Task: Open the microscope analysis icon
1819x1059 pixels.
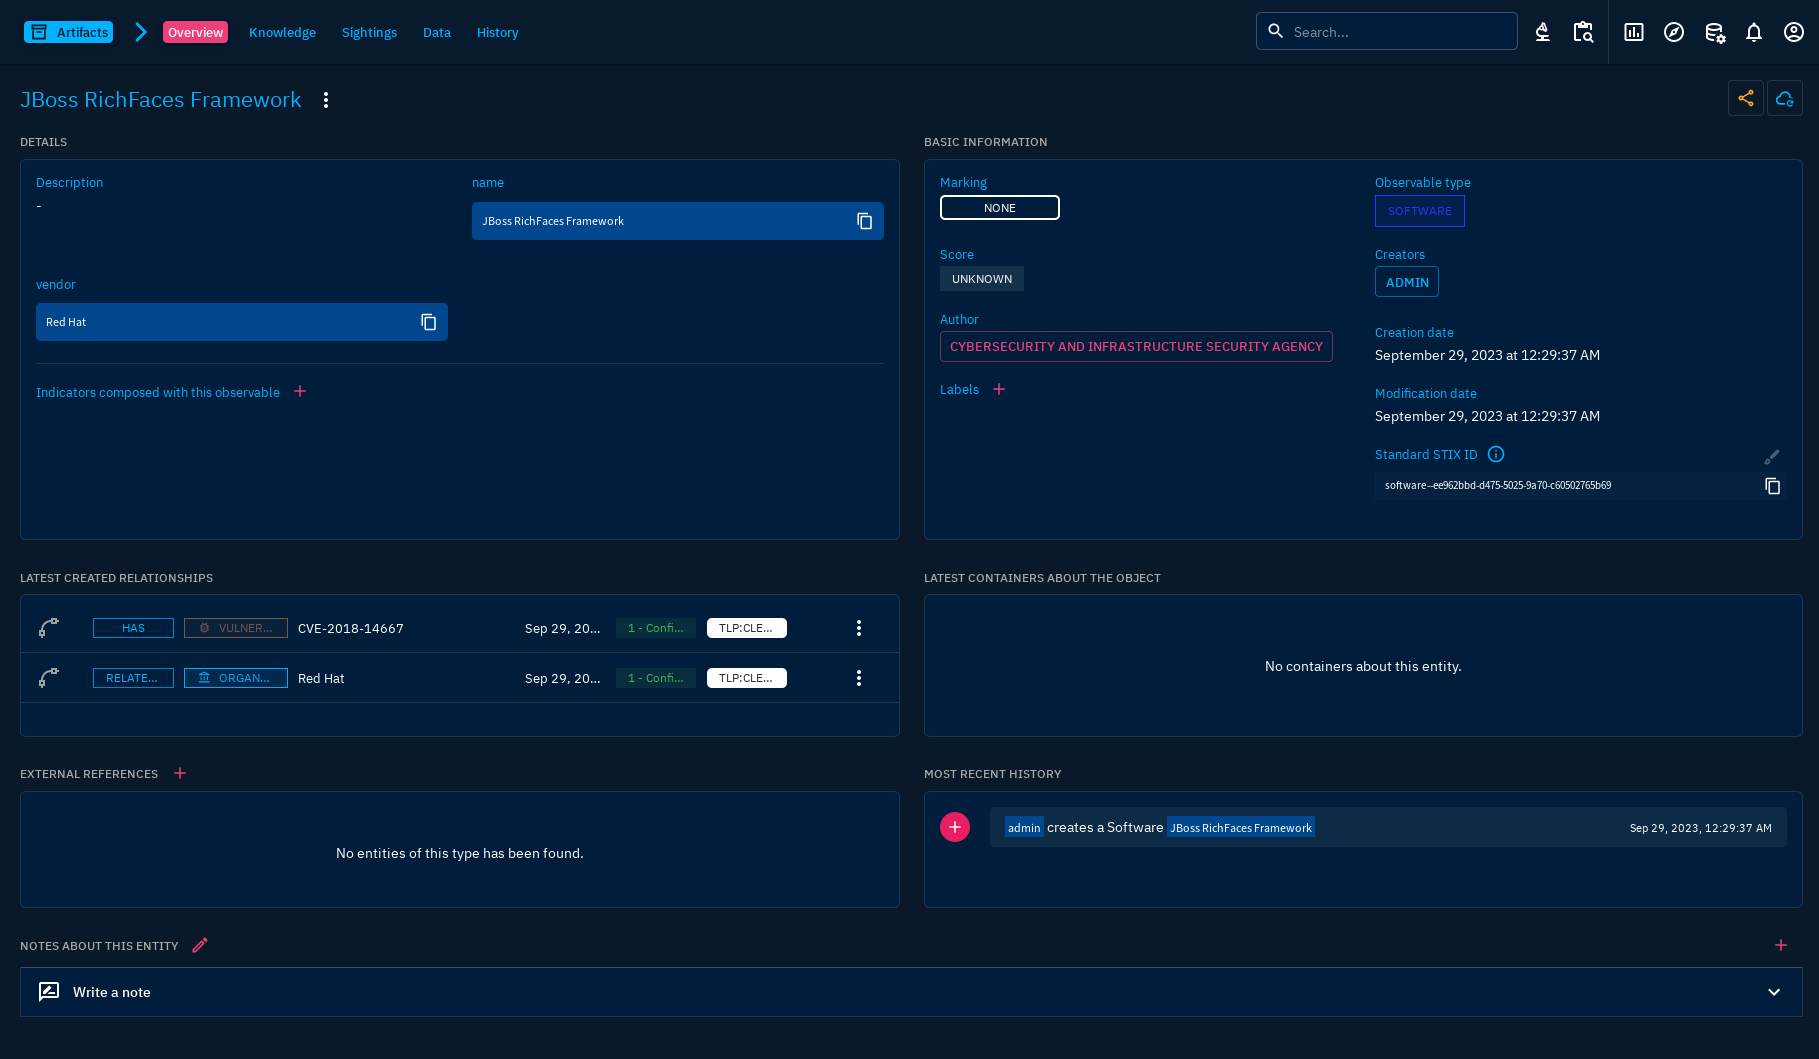Action: tap(1542, 31)
